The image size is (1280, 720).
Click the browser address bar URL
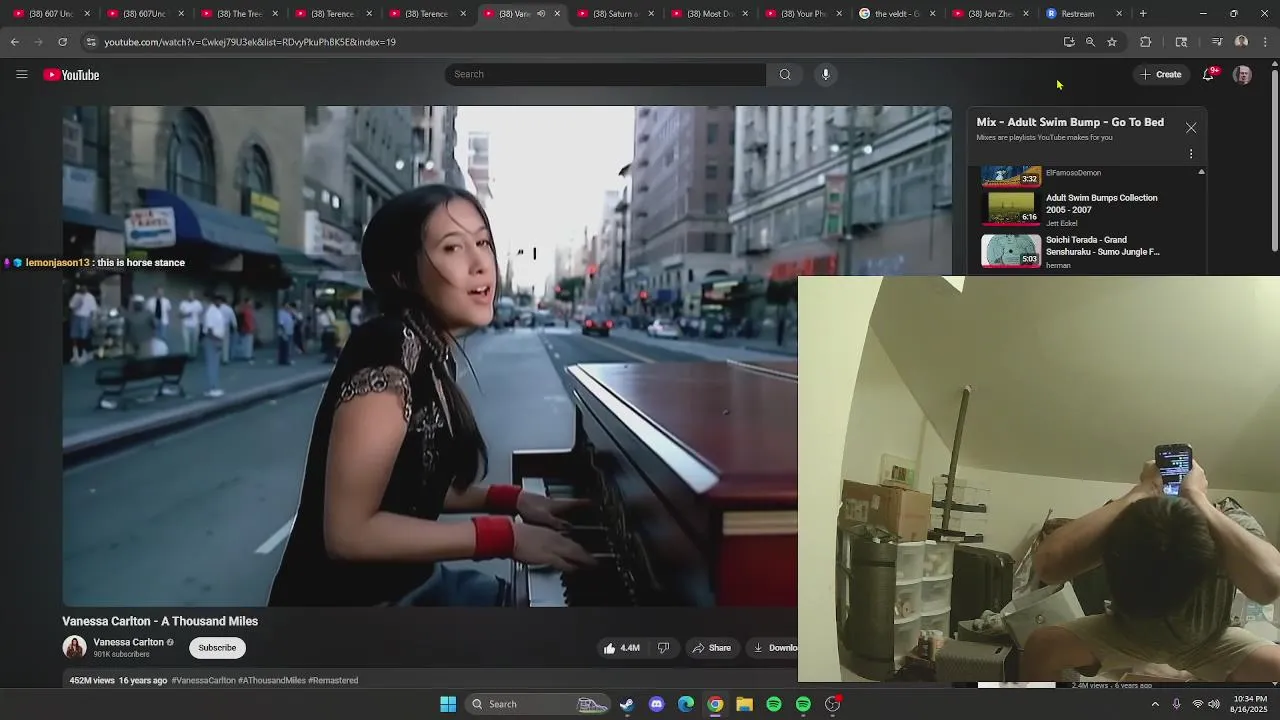point(250,42)
